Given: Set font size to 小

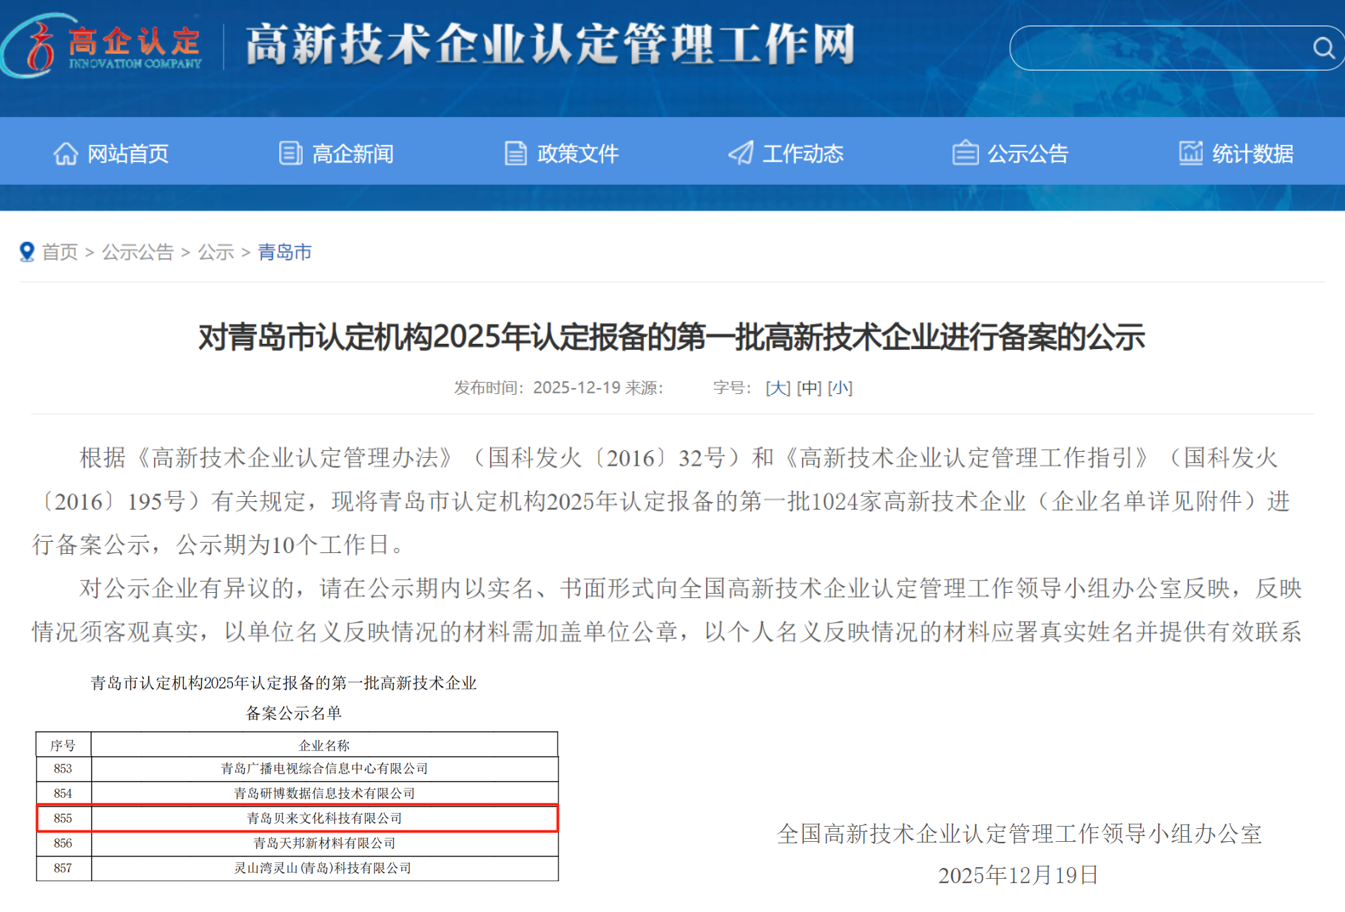Looking at the screenshot, I should tap(840, 387).
